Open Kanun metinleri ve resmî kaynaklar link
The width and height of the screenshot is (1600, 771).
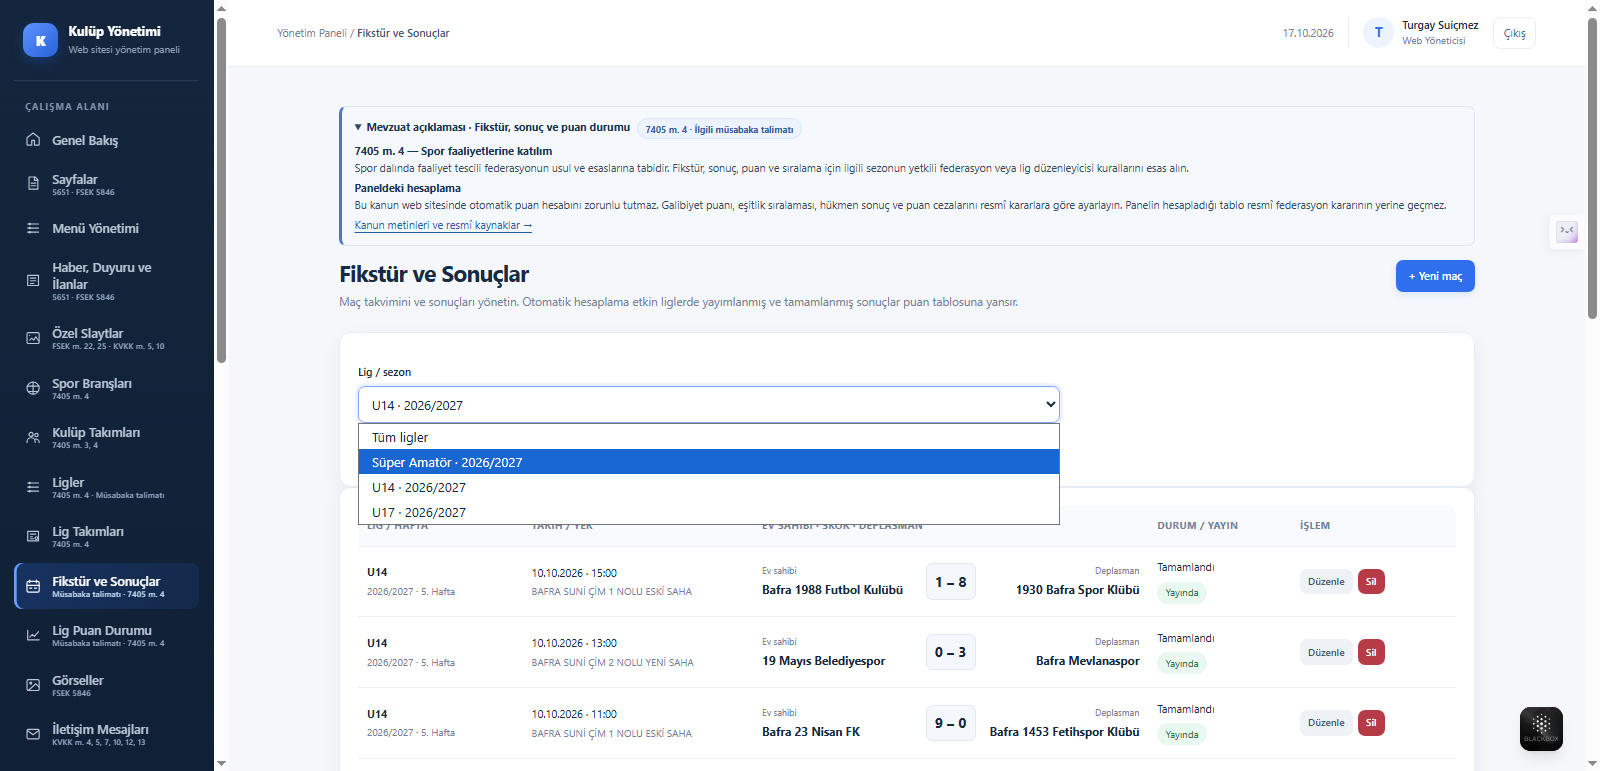443,225
